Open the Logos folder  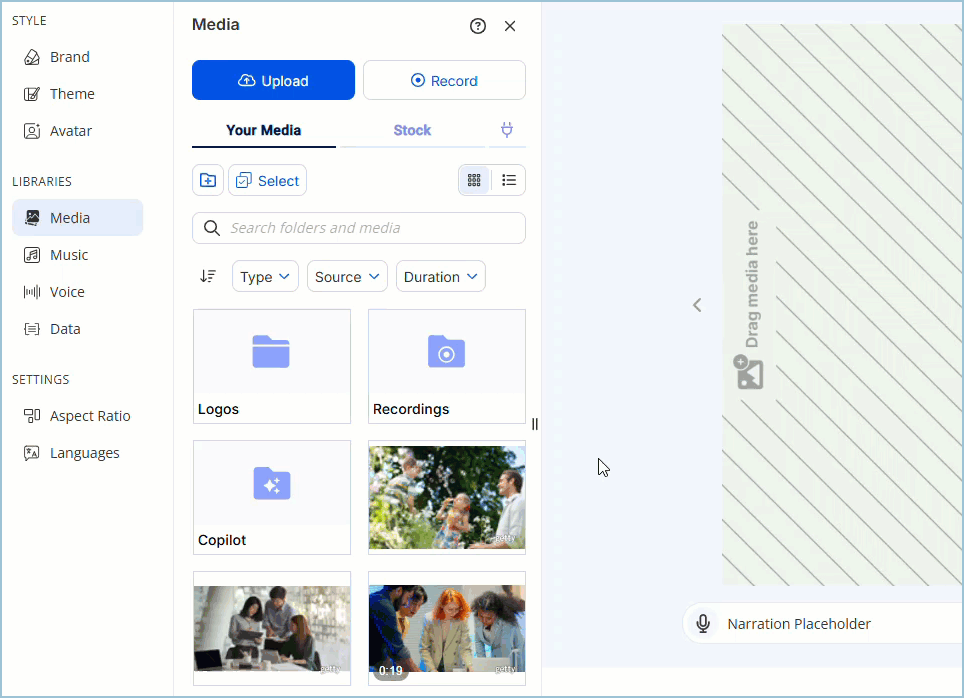pyautogui.click(x=272, y=366)
